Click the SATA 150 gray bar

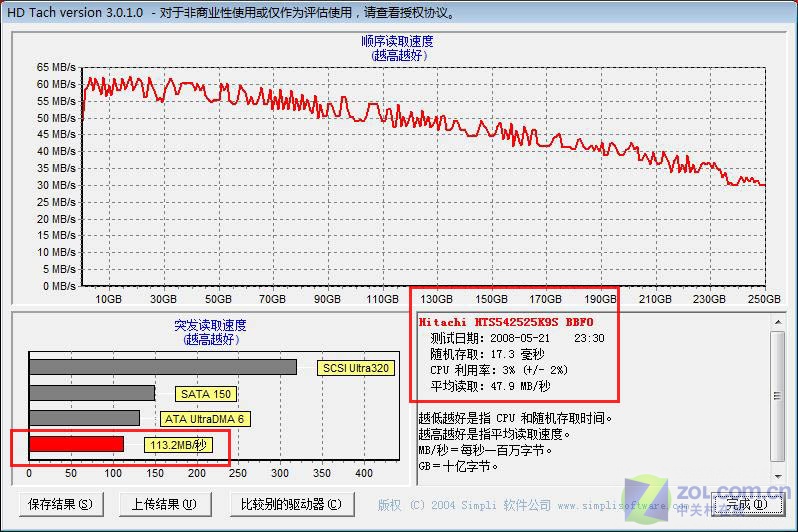(92, 393)
